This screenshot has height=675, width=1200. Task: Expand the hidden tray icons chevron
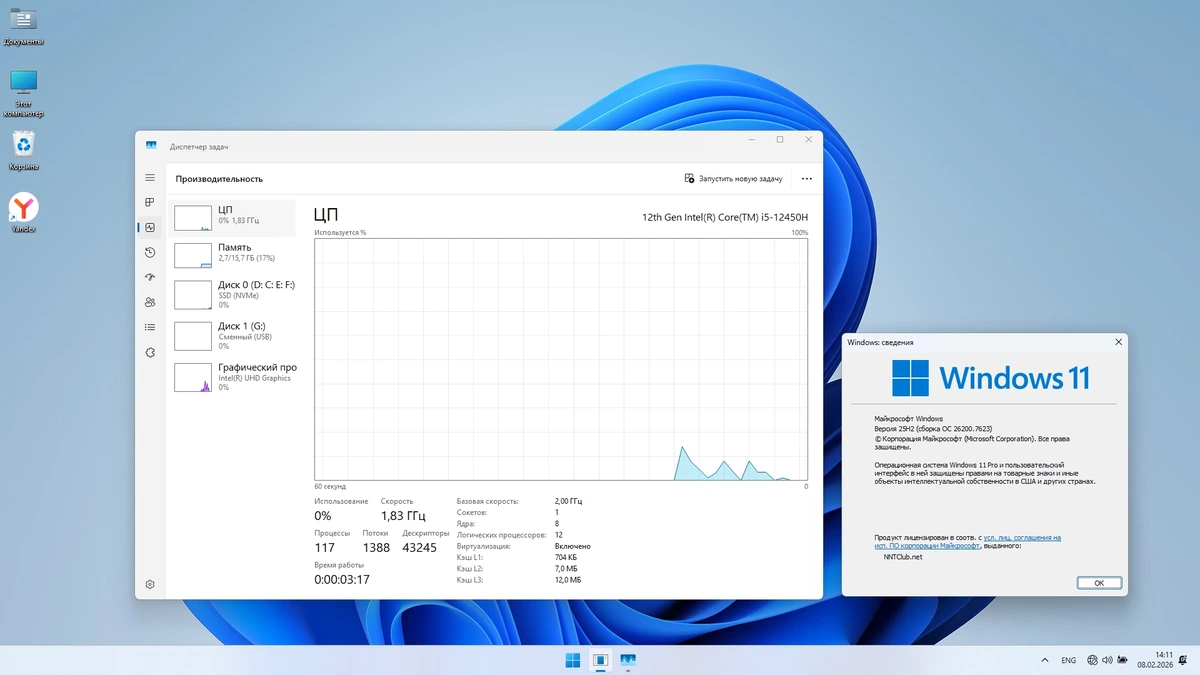pos(1045,660)
